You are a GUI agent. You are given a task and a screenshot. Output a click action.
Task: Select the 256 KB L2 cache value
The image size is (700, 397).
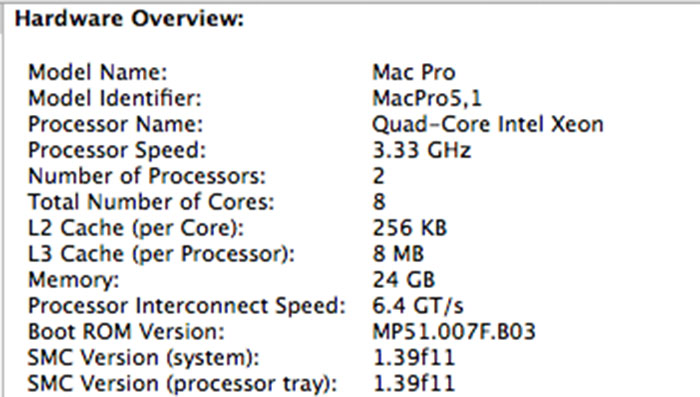click(409, 228)
